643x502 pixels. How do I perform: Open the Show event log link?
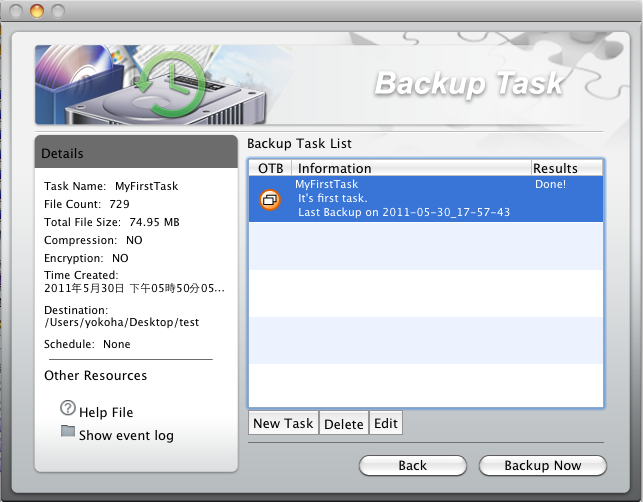tap(126, 435)
